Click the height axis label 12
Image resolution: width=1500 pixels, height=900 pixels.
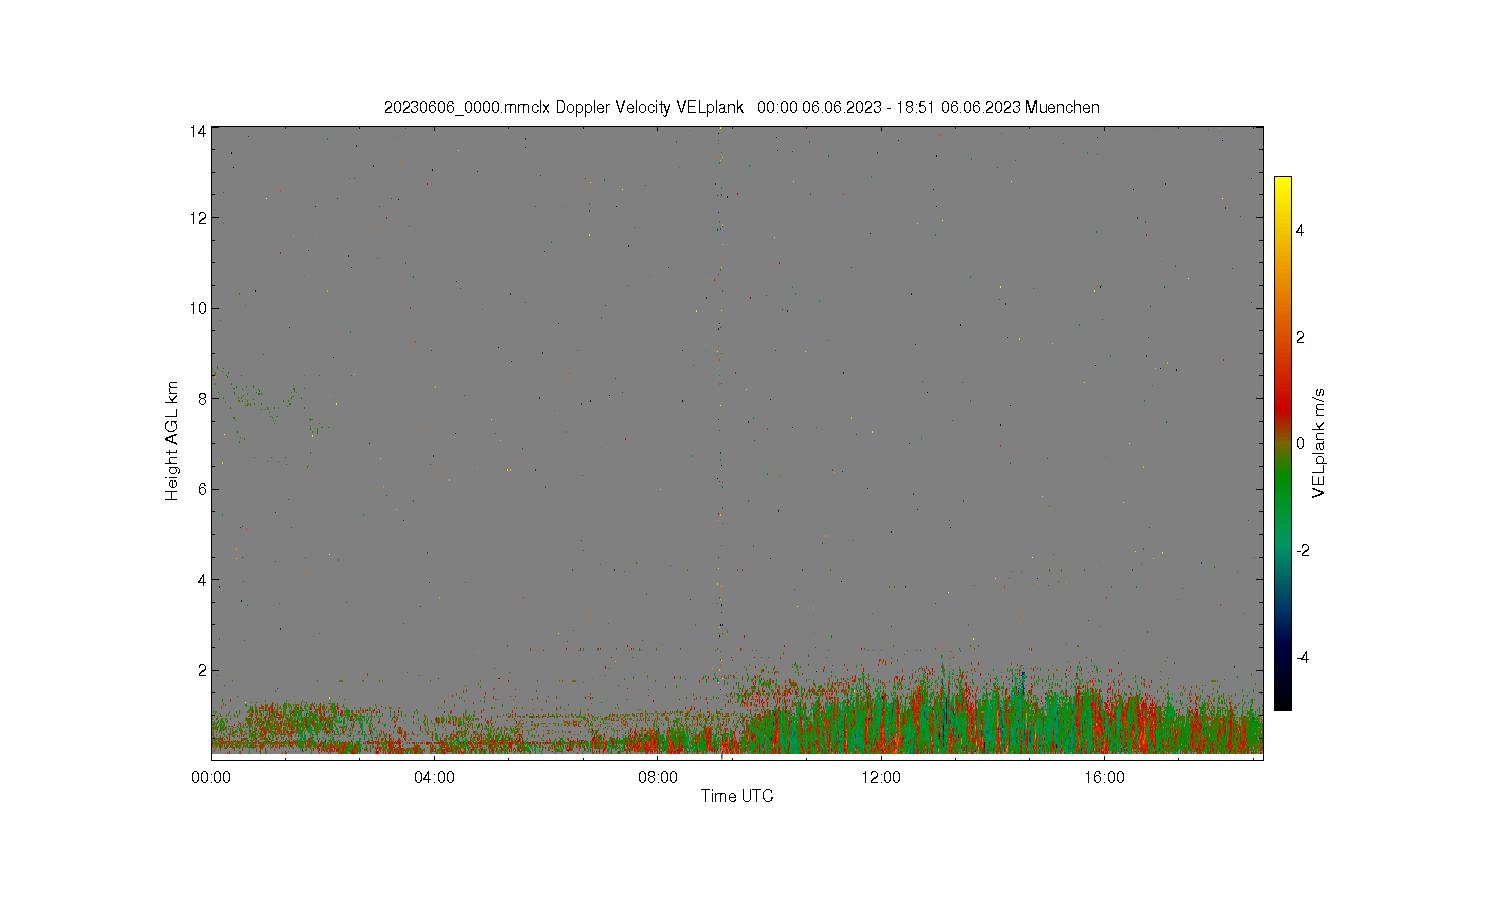click(199, 217)
